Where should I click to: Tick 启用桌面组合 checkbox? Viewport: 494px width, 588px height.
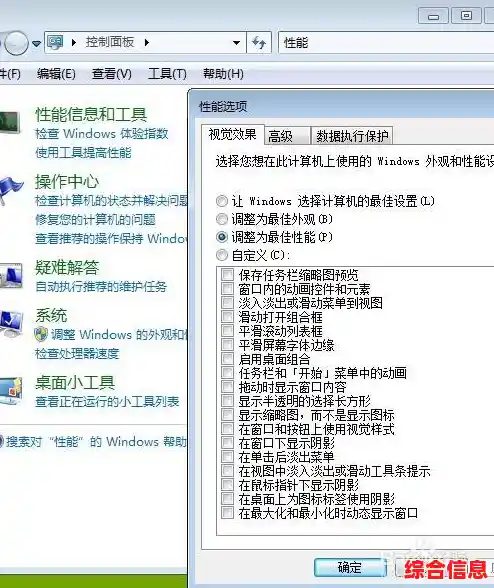click(227, 359)
